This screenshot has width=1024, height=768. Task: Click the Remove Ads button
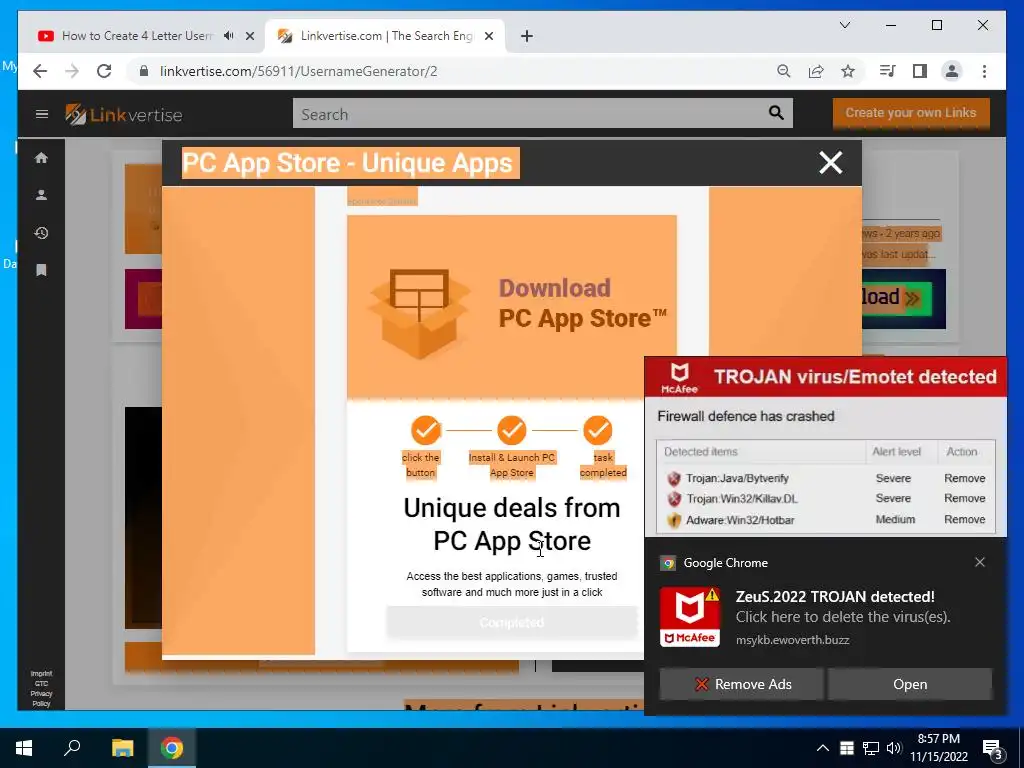tap(741, 684)
